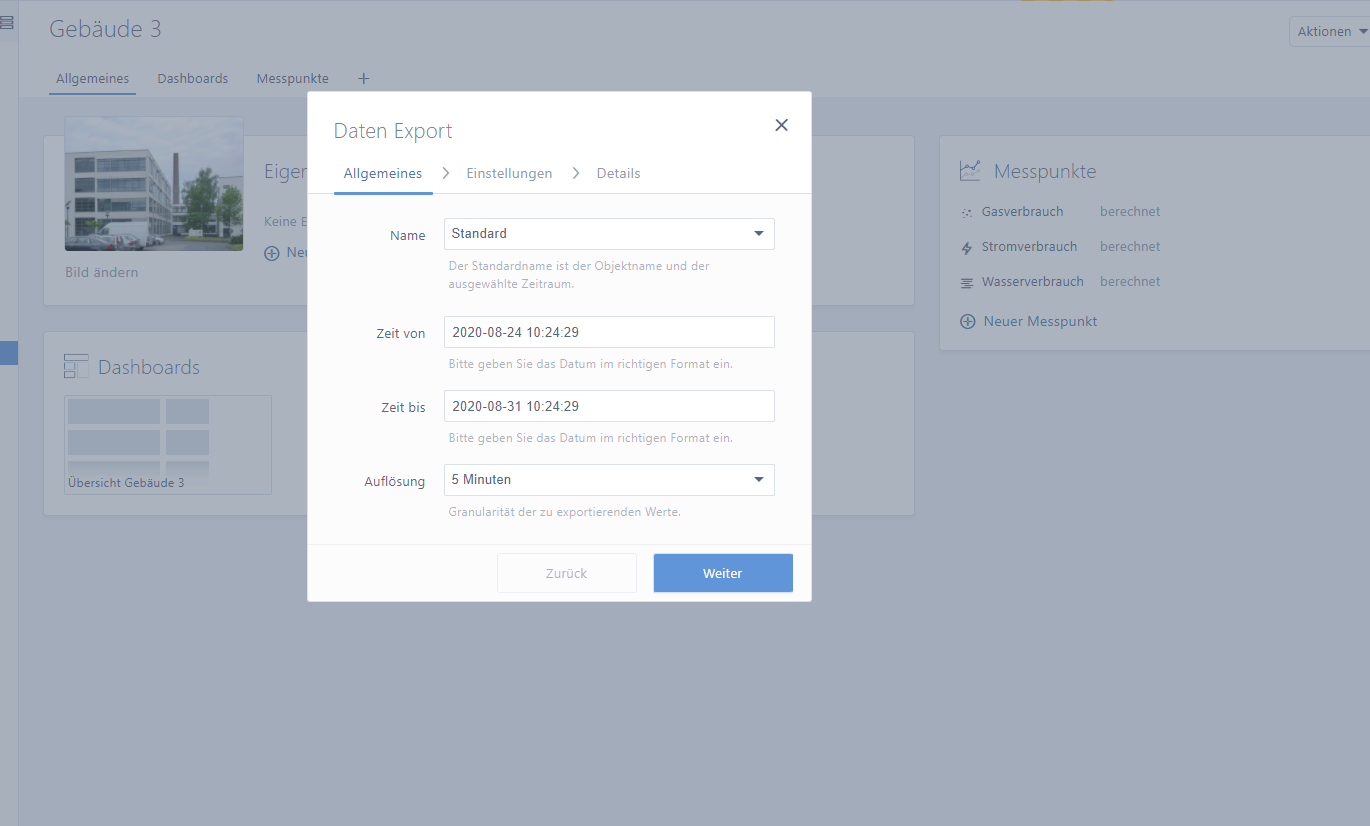Click the Messpunkte chart icon
Viewport: 1370px width, 826px height.
click(x=969, y=171)
